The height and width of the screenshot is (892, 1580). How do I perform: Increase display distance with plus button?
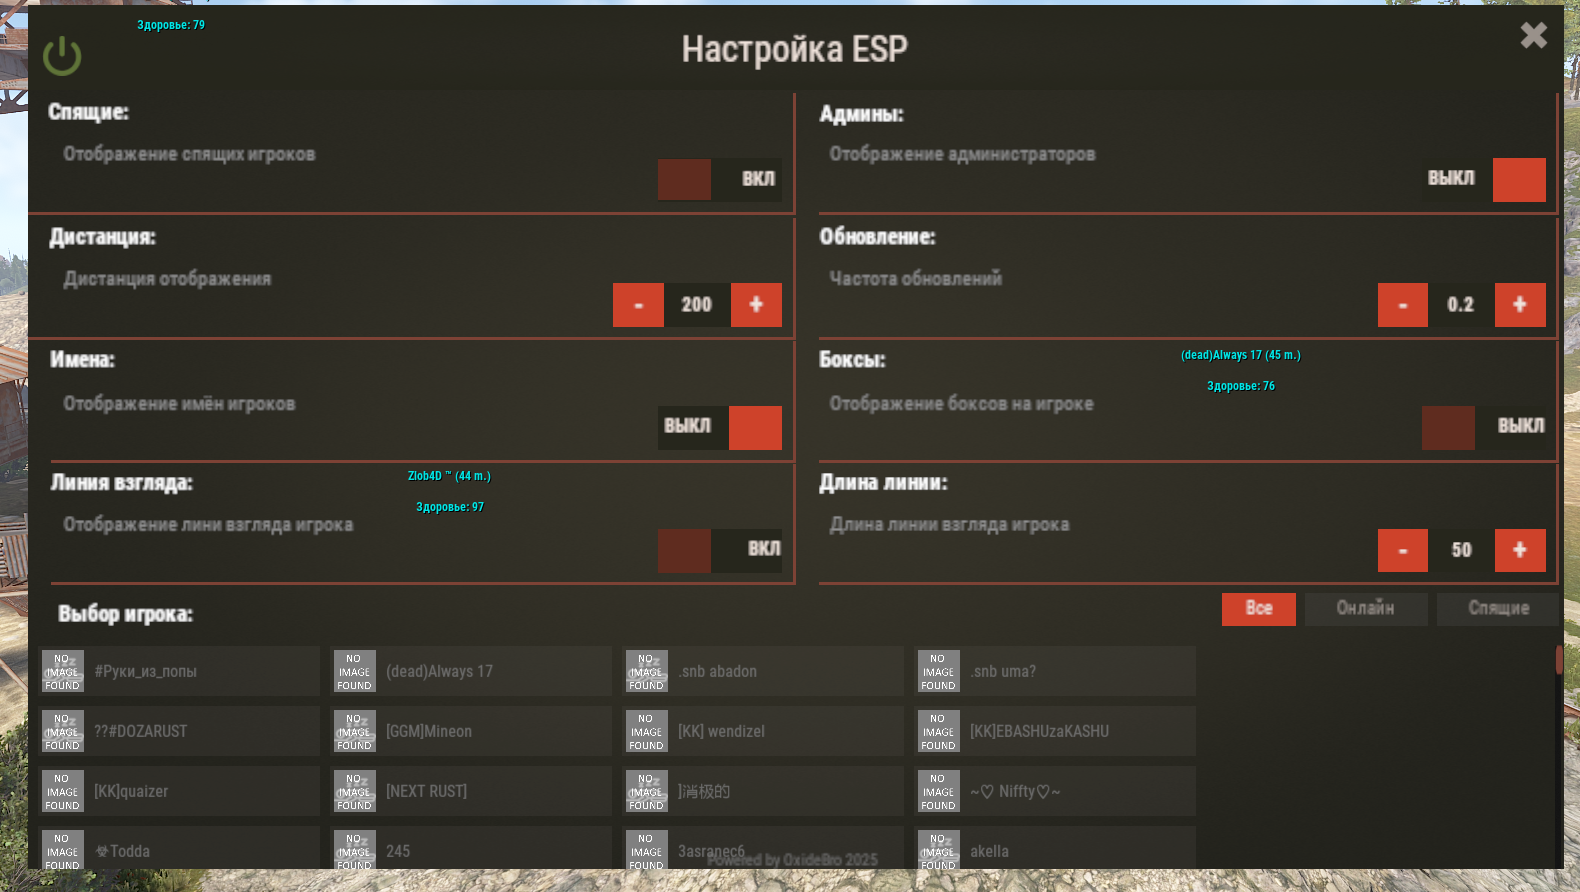(x=756, y=305)
